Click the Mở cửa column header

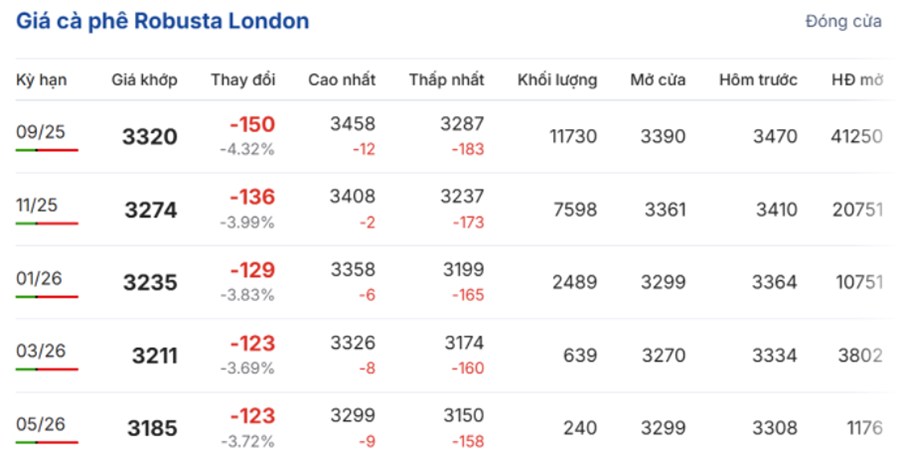tap(658, 80)
